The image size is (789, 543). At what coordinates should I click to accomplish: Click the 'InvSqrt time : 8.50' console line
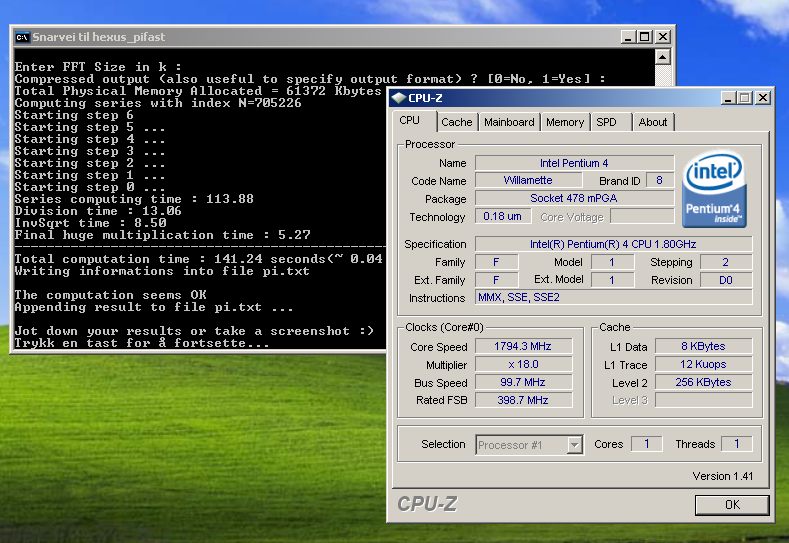click(90, 223)
